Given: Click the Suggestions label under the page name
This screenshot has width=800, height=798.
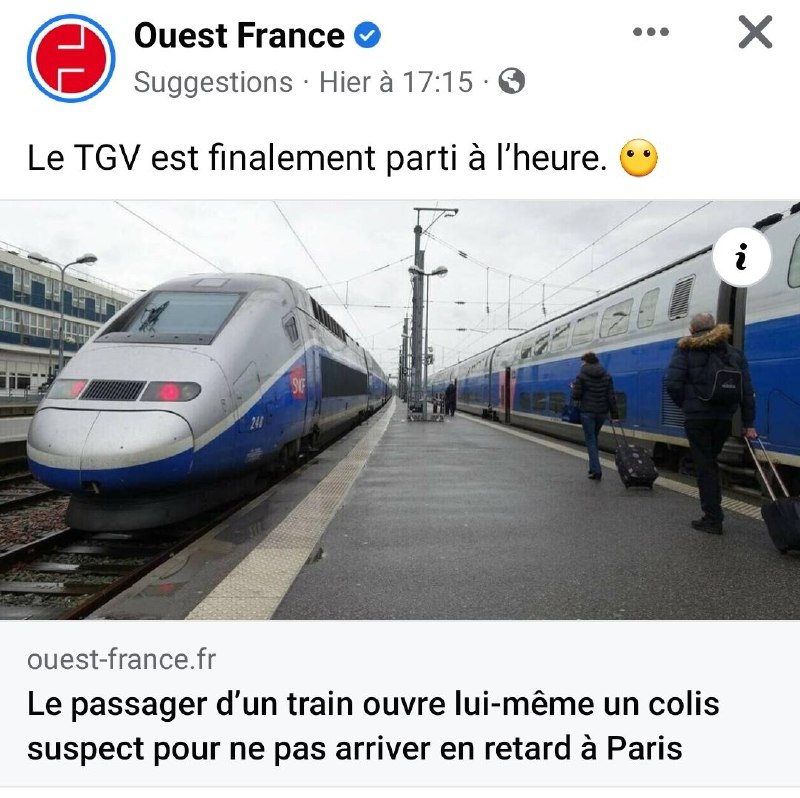Looking at the screenshot, I should point(213,82).
